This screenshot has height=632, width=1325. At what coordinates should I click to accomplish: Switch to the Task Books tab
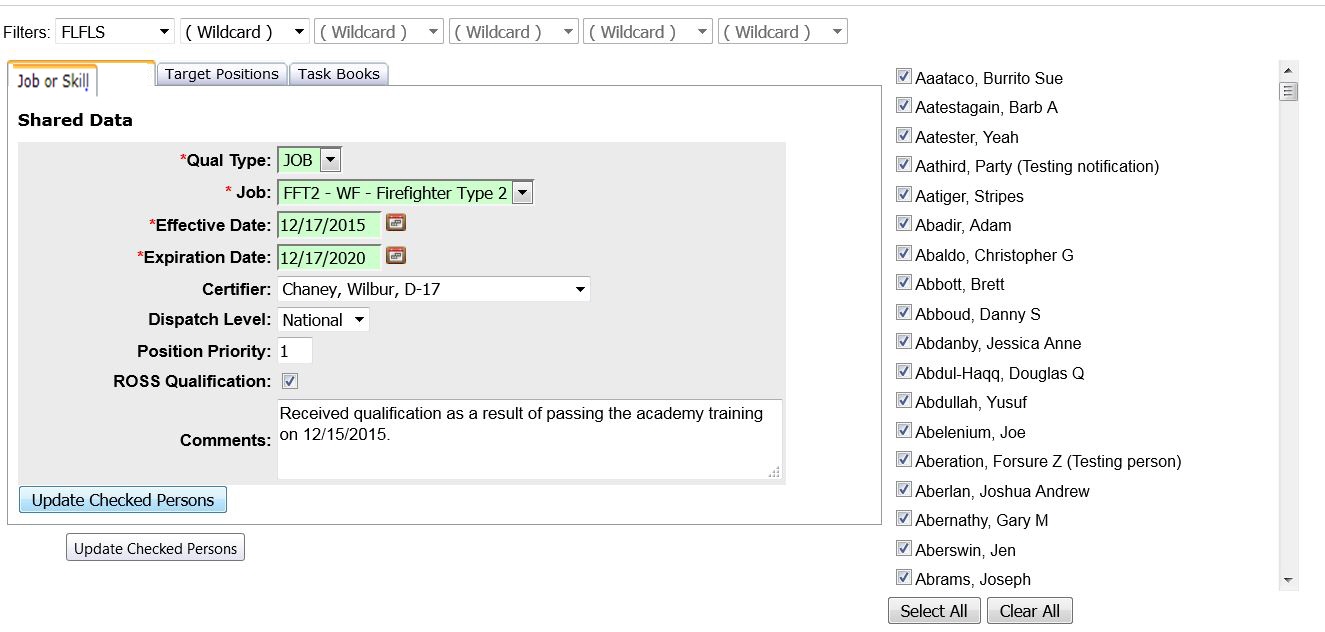pyautogui.click(x=339, y=74)
